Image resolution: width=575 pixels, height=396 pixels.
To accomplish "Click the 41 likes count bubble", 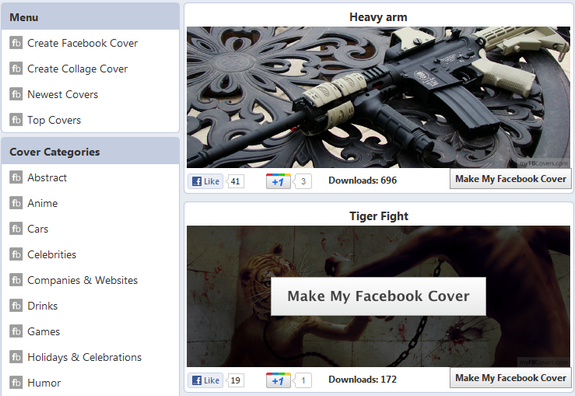I will point(235,181).
